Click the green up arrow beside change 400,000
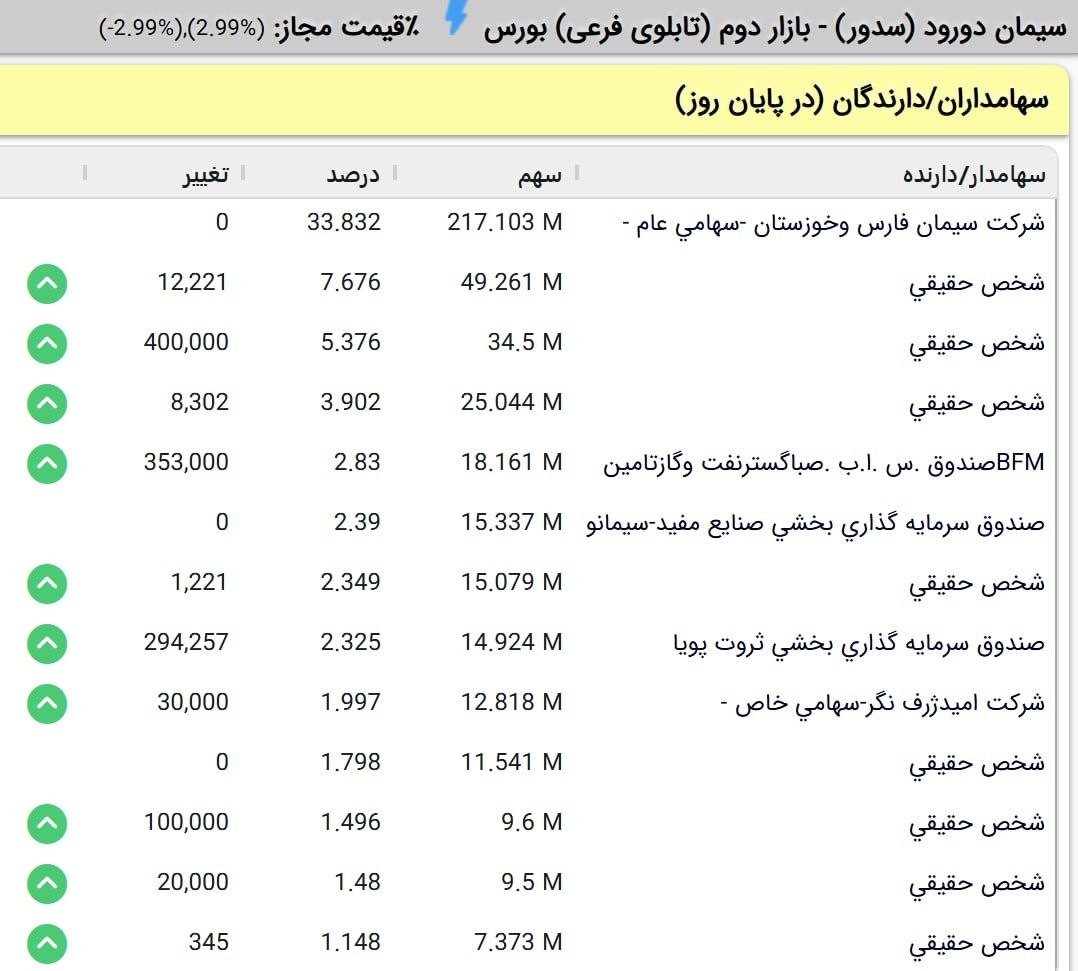The height and width of the screenshot is (971, 1078). pos(47,343)
